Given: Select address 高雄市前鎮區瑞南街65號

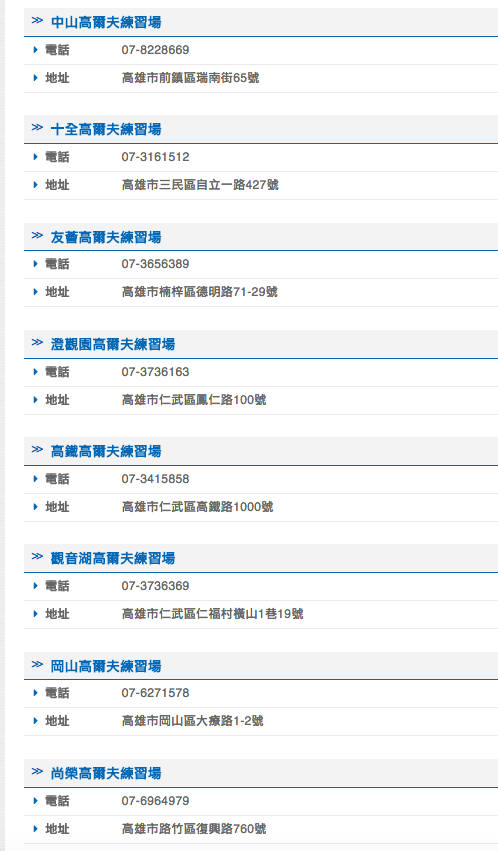Looking at the screenshot, I should 190,78.
